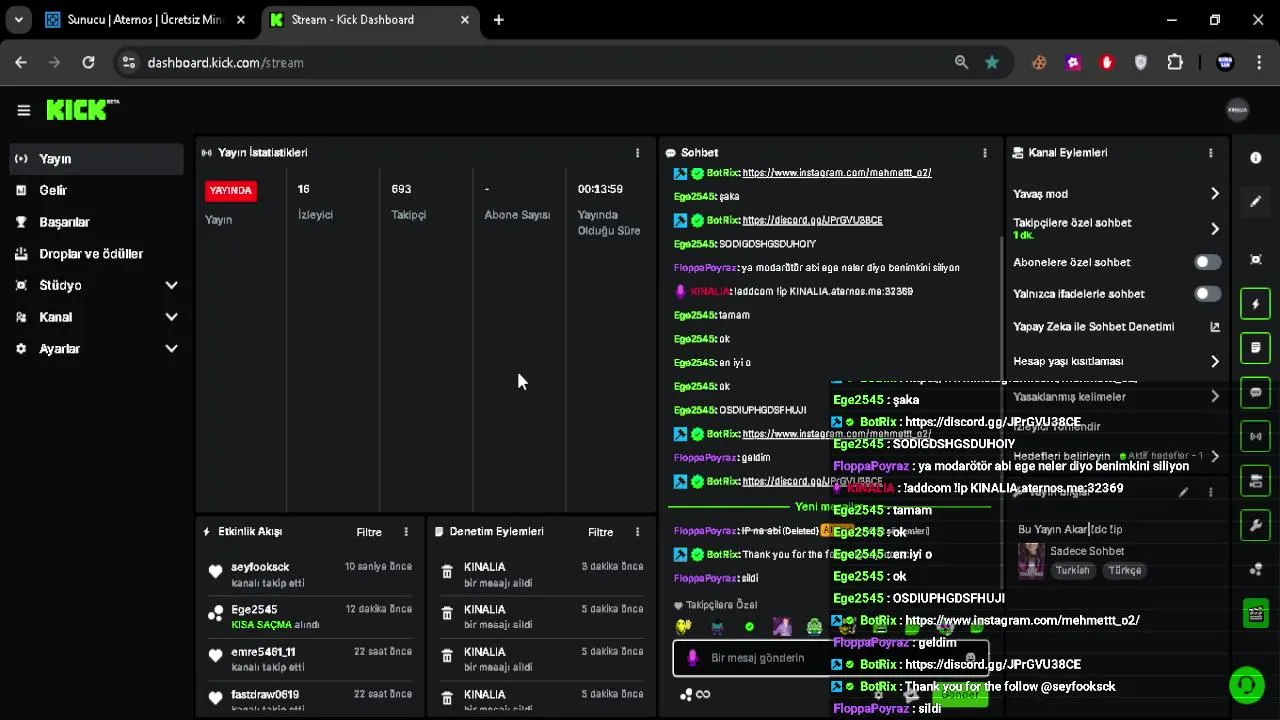Reload the page with the browser refresh button
Image resolution: width=1280 pixels, height=720 pixels.
88,62
